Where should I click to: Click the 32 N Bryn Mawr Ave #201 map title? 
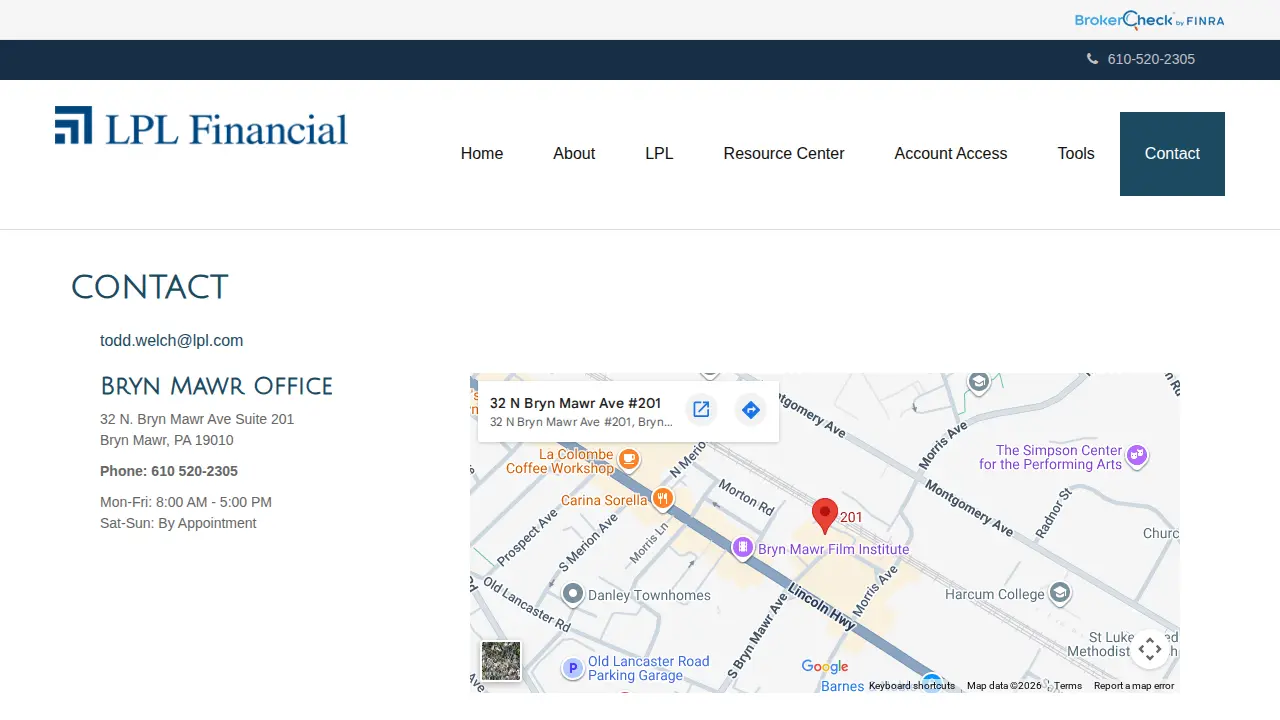pos(575,403)
